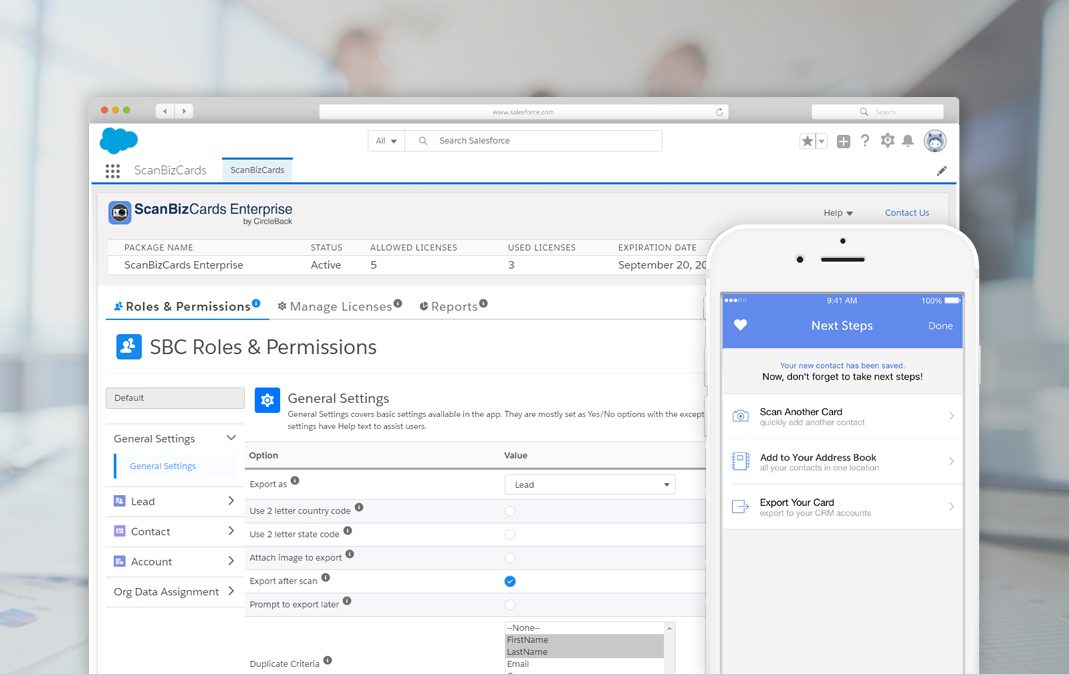Click the browser forward arrow
This screenshot has height=675, width=1069.
(x=184, y=110)
